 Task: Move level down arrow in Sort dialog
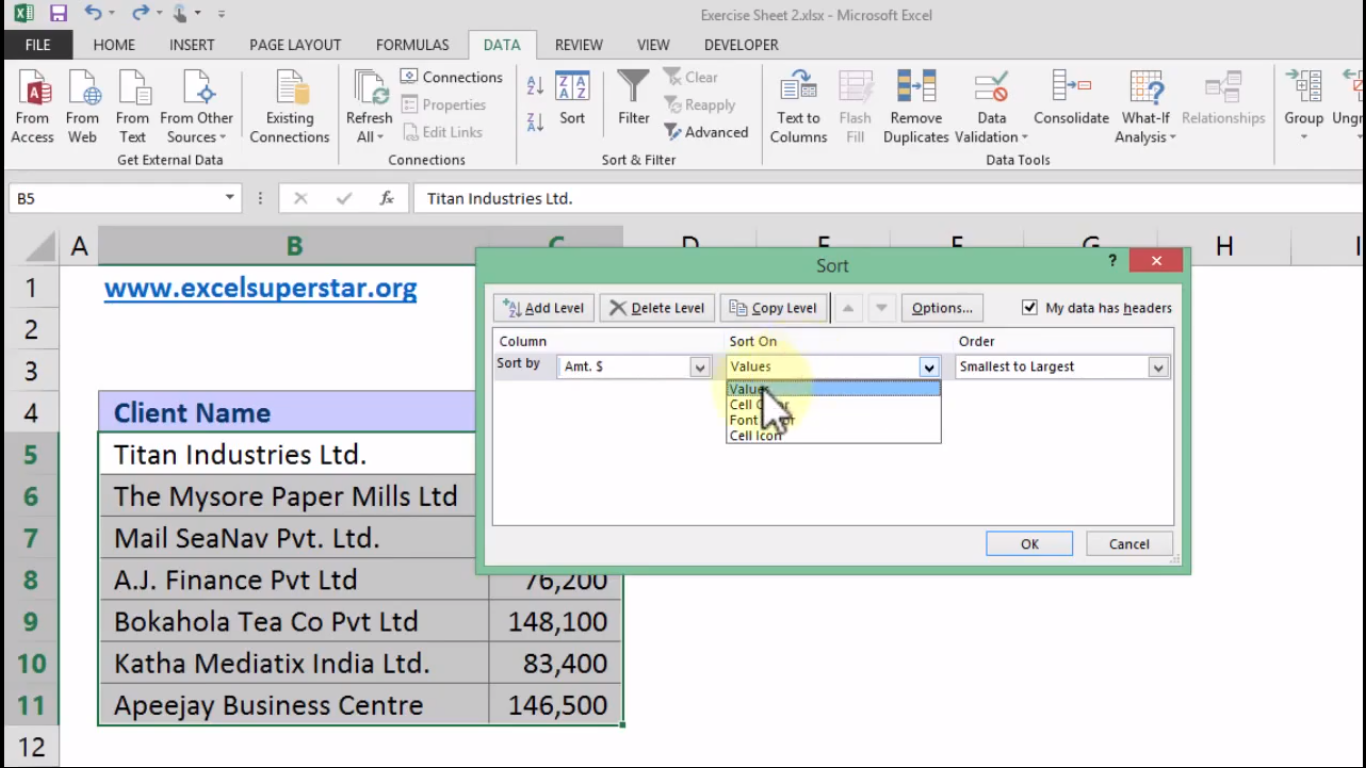coord(881,308)
